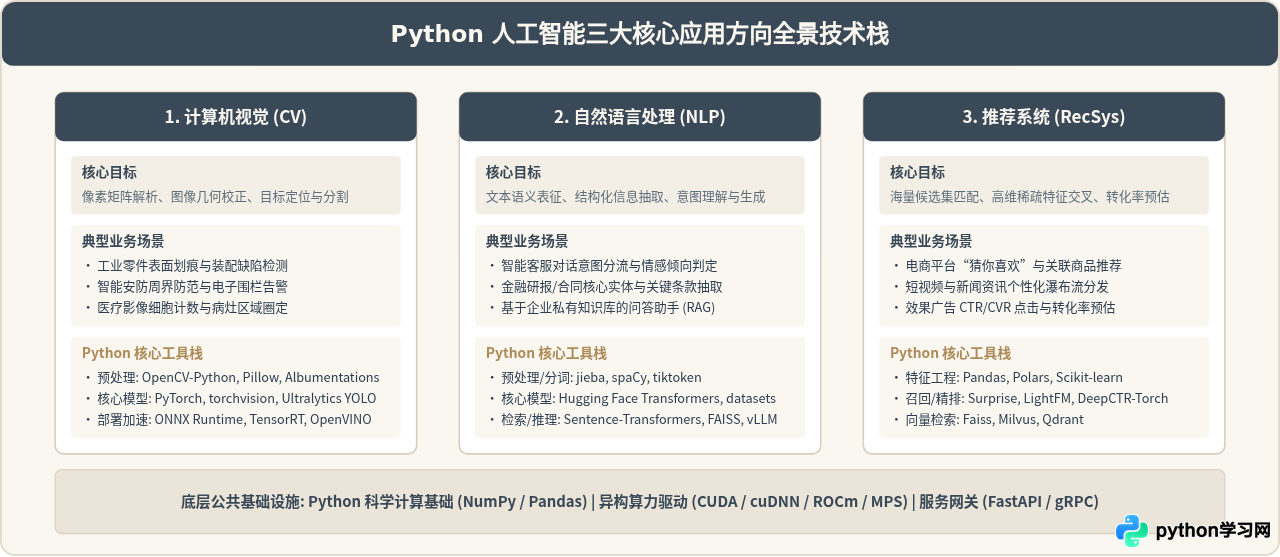Click "金融研报/合同核心实体与关键条款抽取" bullet
This screenshot has height=557, width=1280.
tap(612, 287)
